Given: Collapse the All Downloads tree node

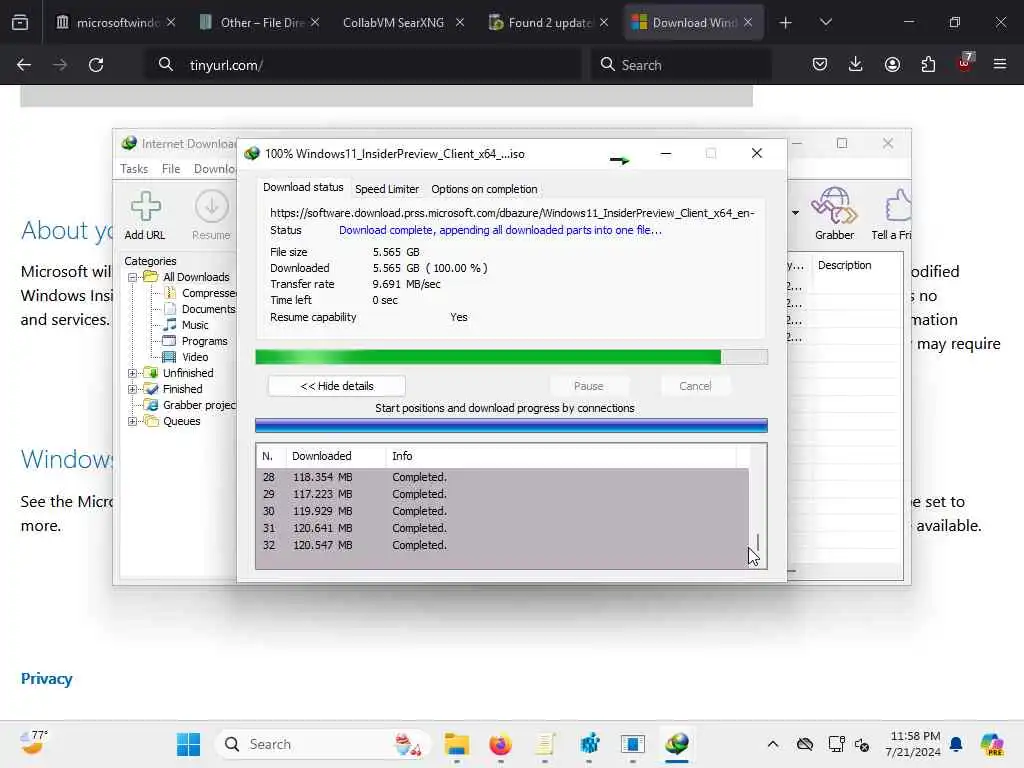Looking at the screenshot, I should point(133,277).
